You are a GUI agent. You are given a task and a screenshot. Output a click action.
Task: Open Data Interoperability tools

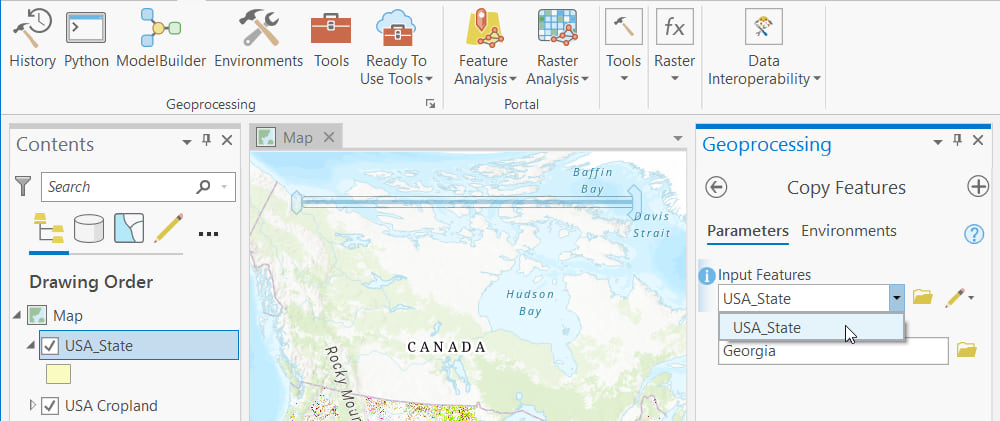point(763,48)
